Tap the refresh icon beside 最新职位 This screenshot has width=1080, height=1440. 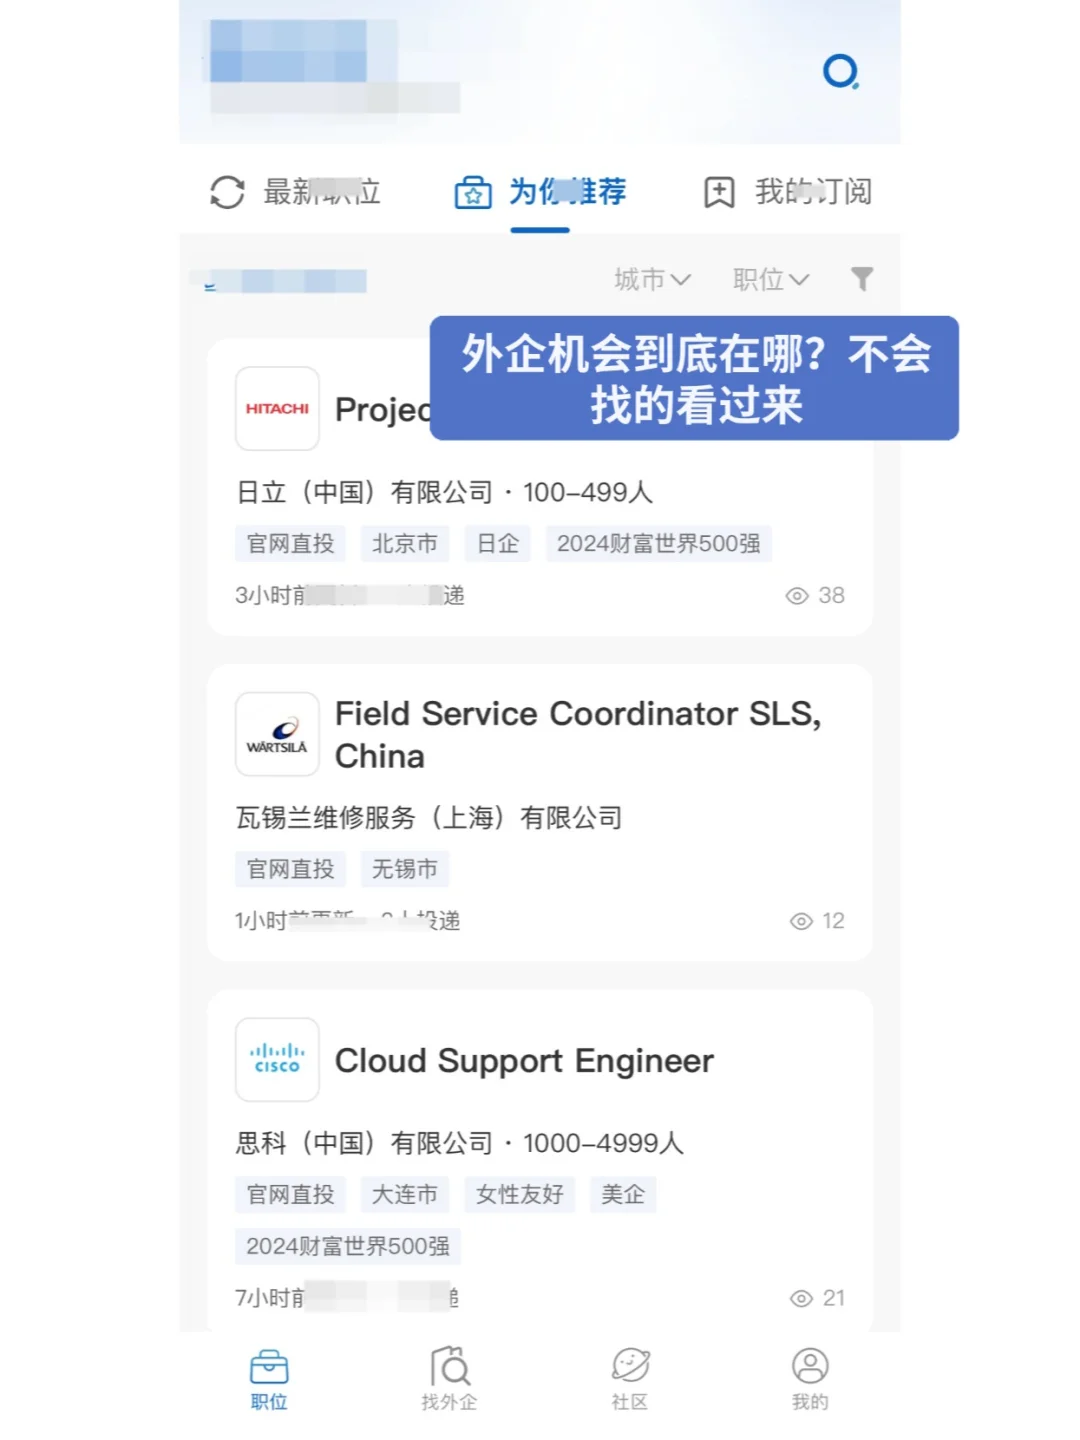(227, 192)
